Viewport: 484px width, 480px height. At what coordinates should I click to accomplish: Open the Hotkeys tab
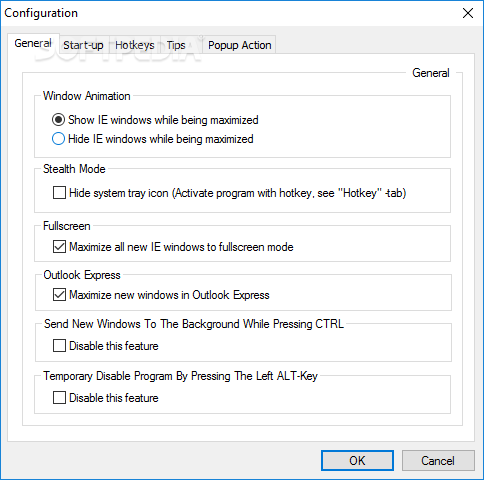pos(135,45)
